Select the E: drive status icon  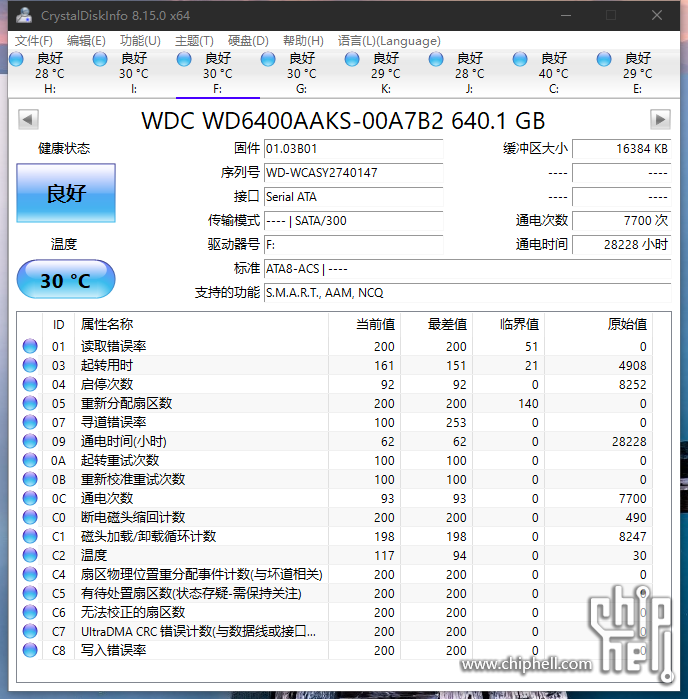pos(604,59)
